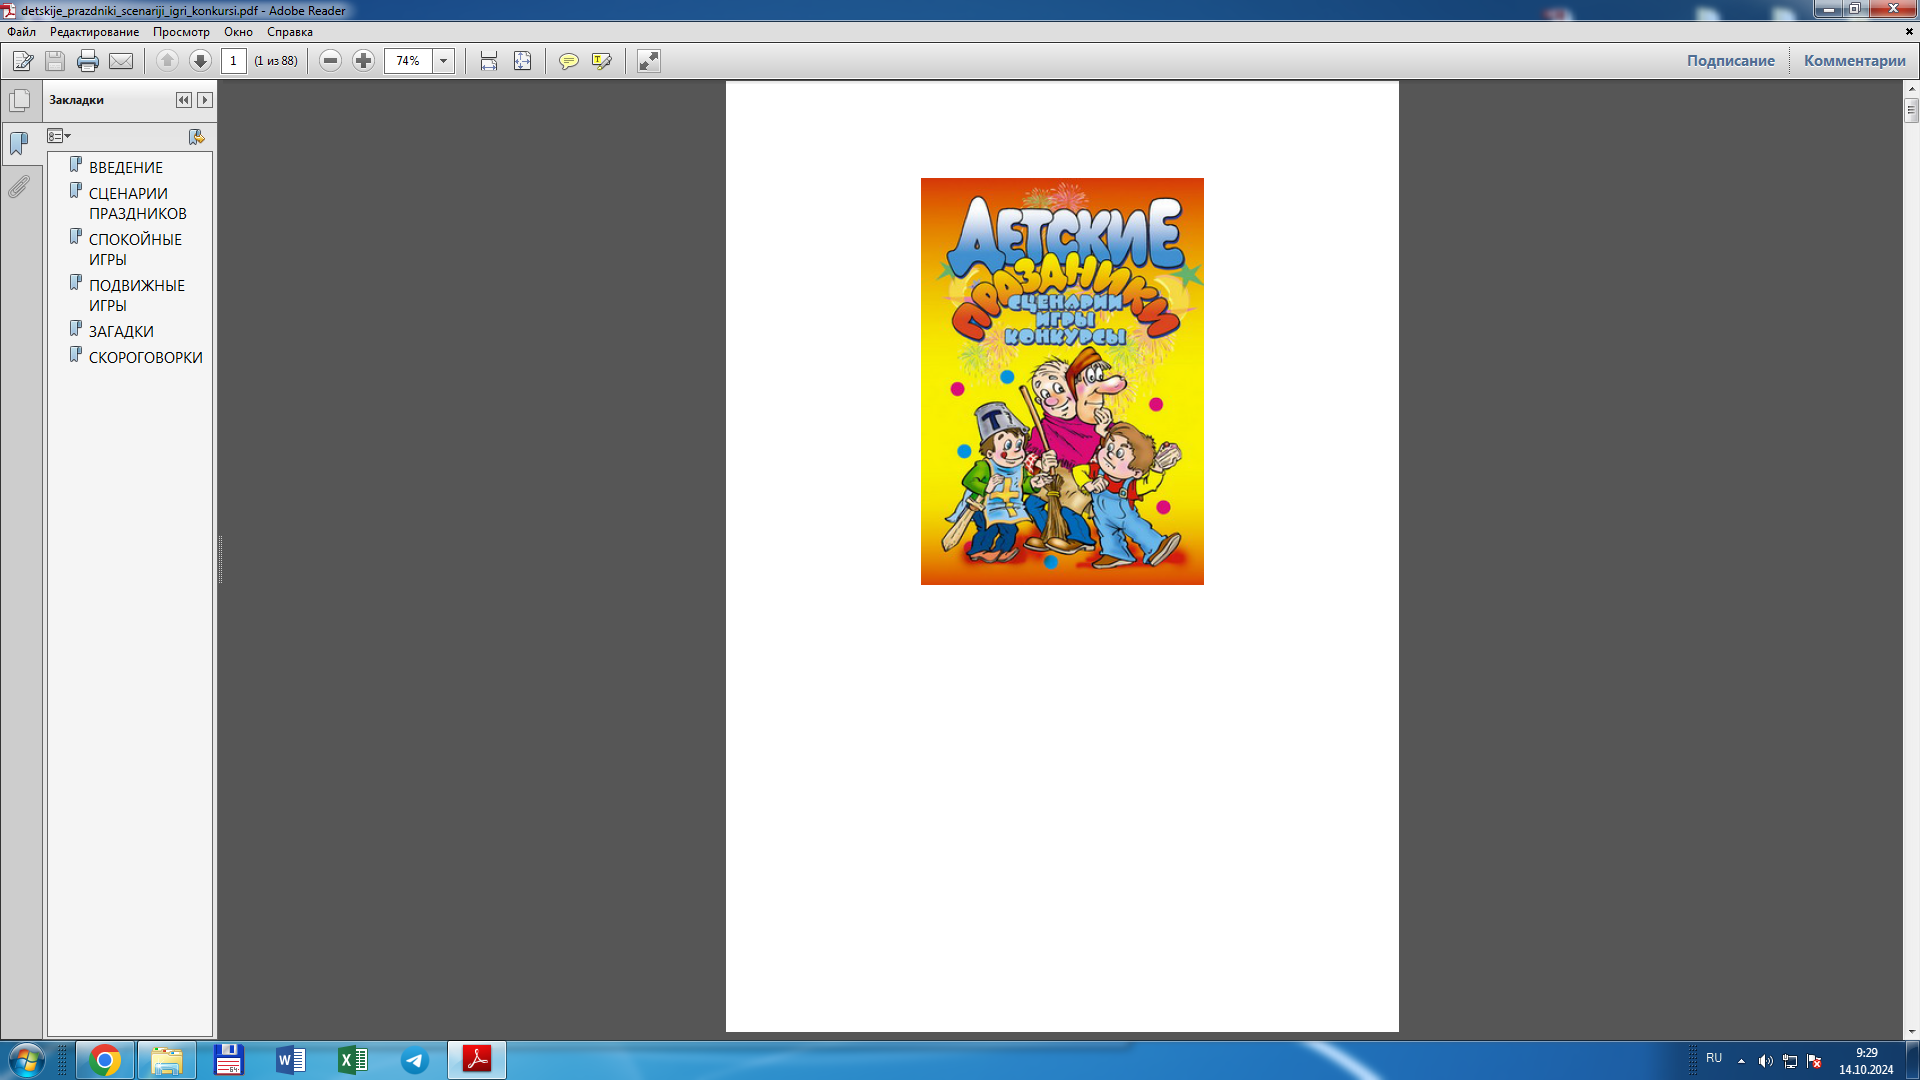The image size is (1920, 1080).
Task: Open the zoom percentage dropdown
Action: [443, 61]
